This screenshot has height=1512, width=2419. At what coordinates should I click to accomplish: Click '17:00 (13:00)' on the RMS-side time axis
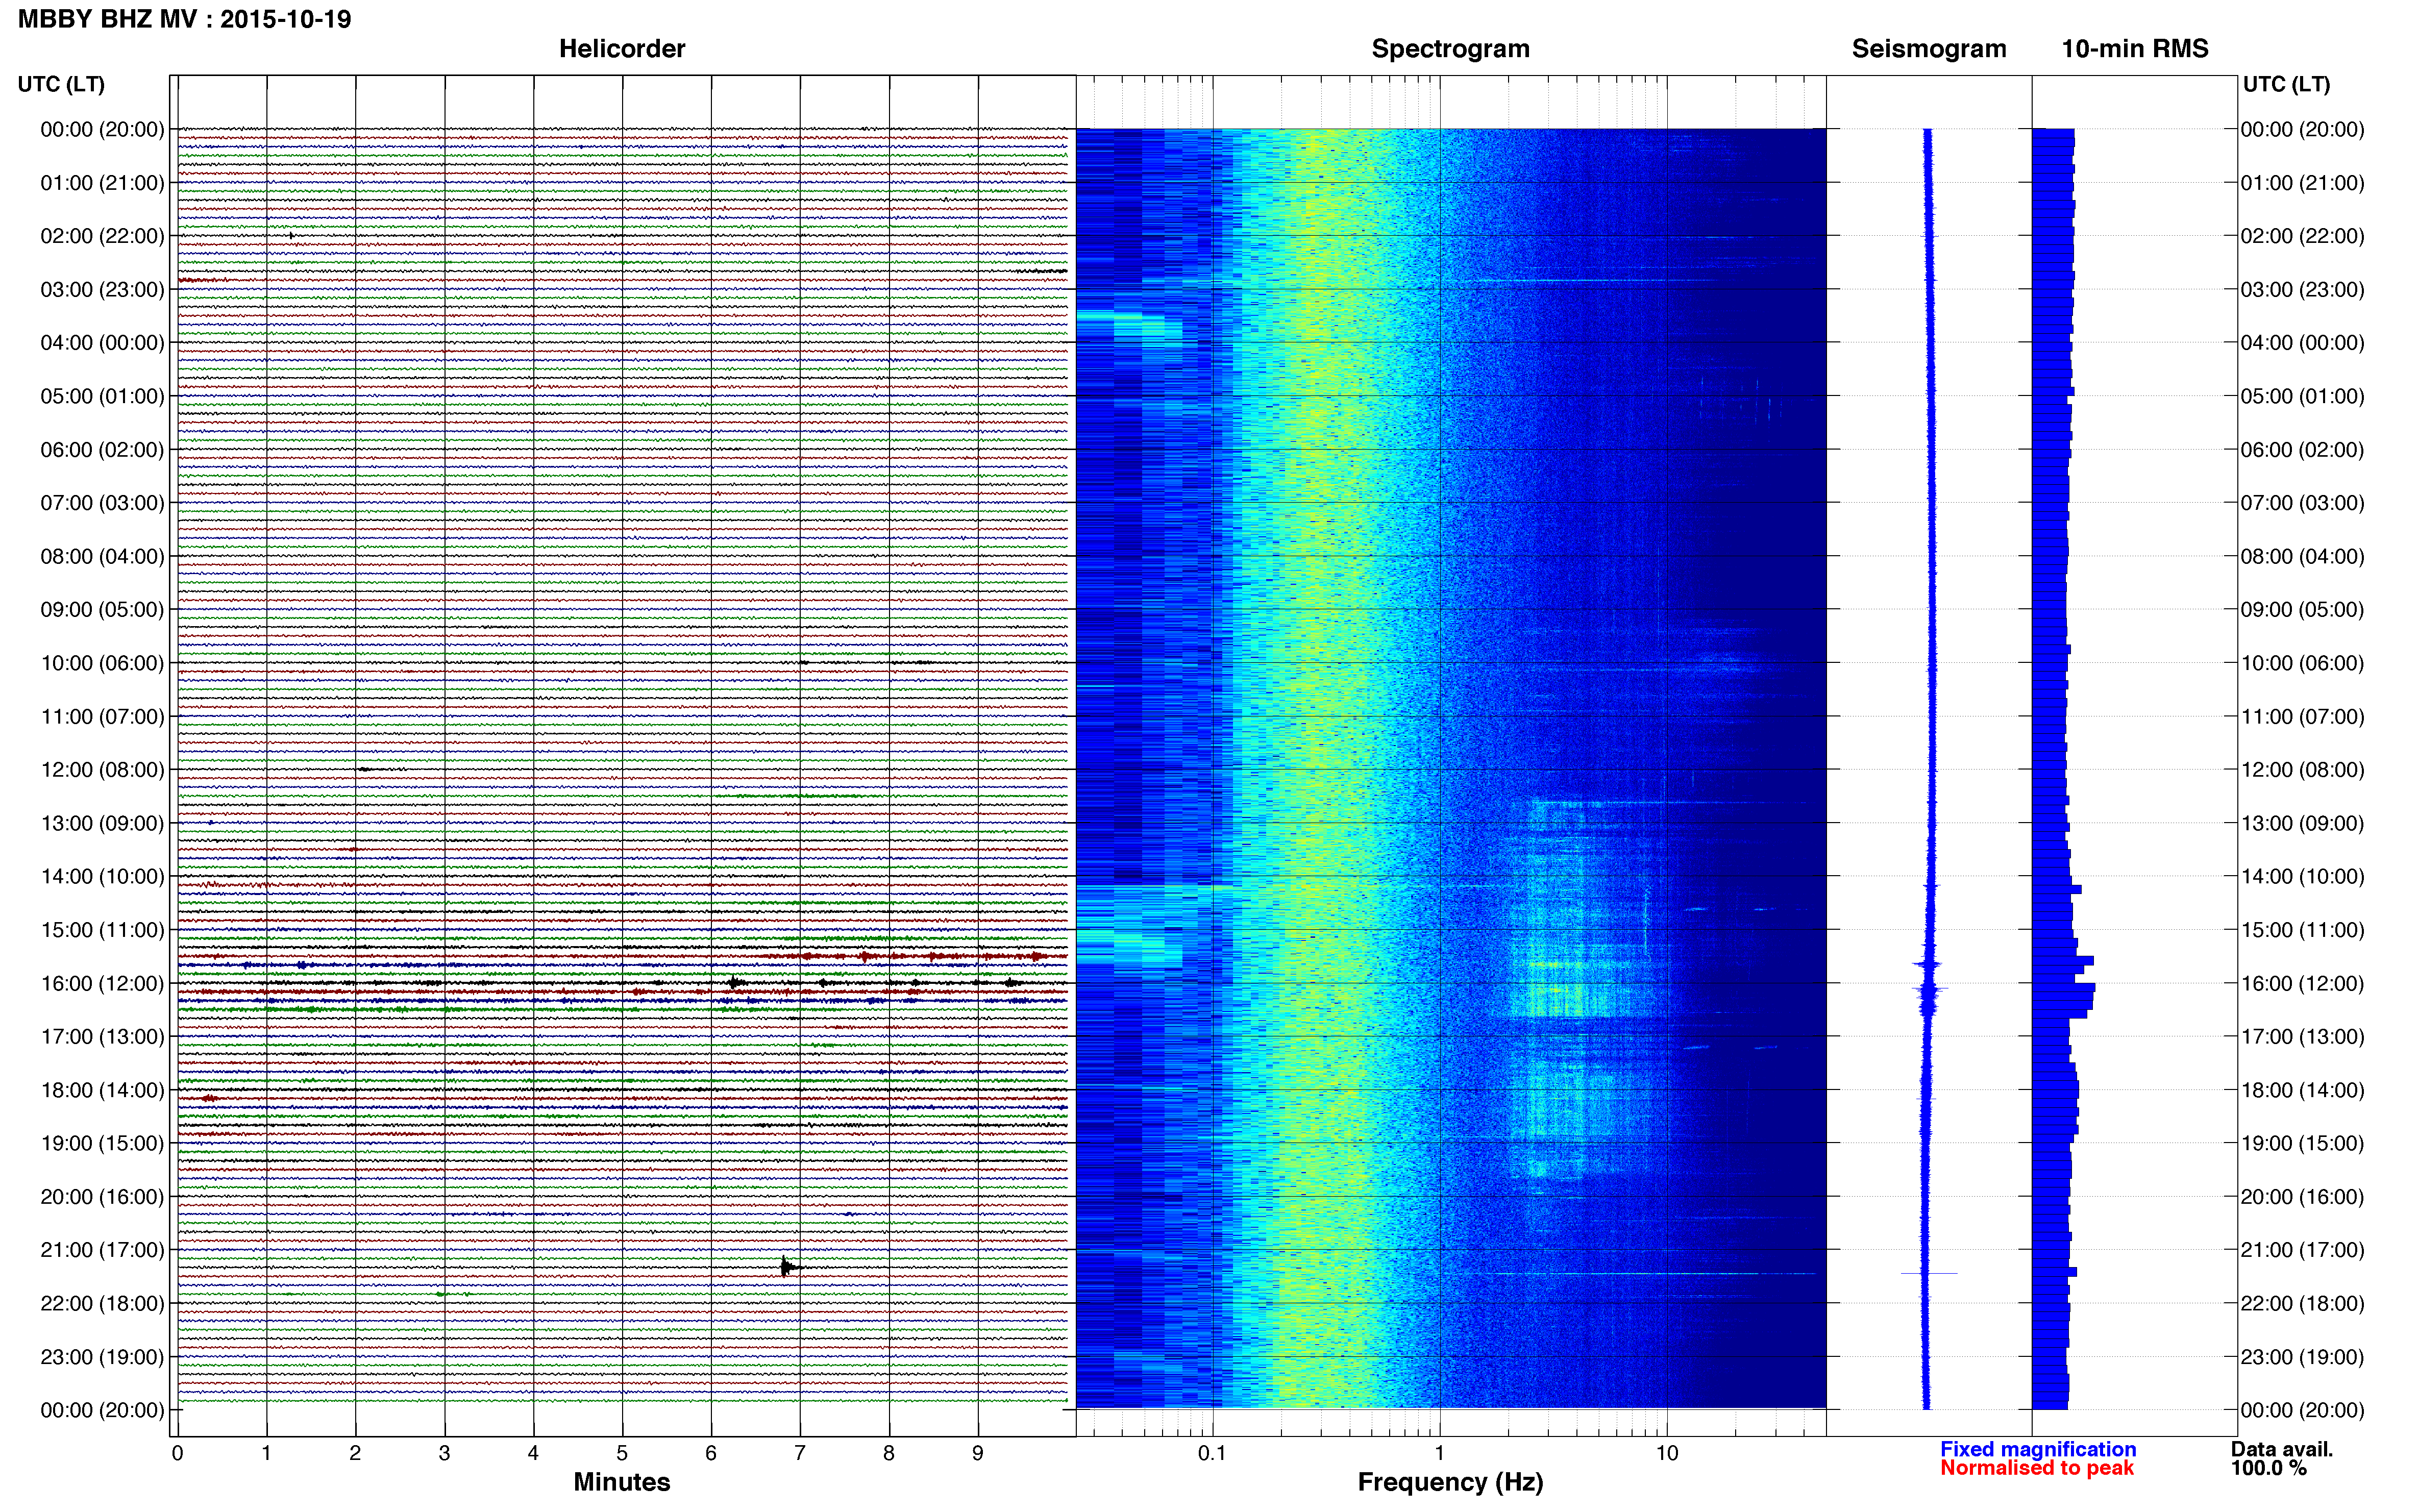coord(2302,1037)
